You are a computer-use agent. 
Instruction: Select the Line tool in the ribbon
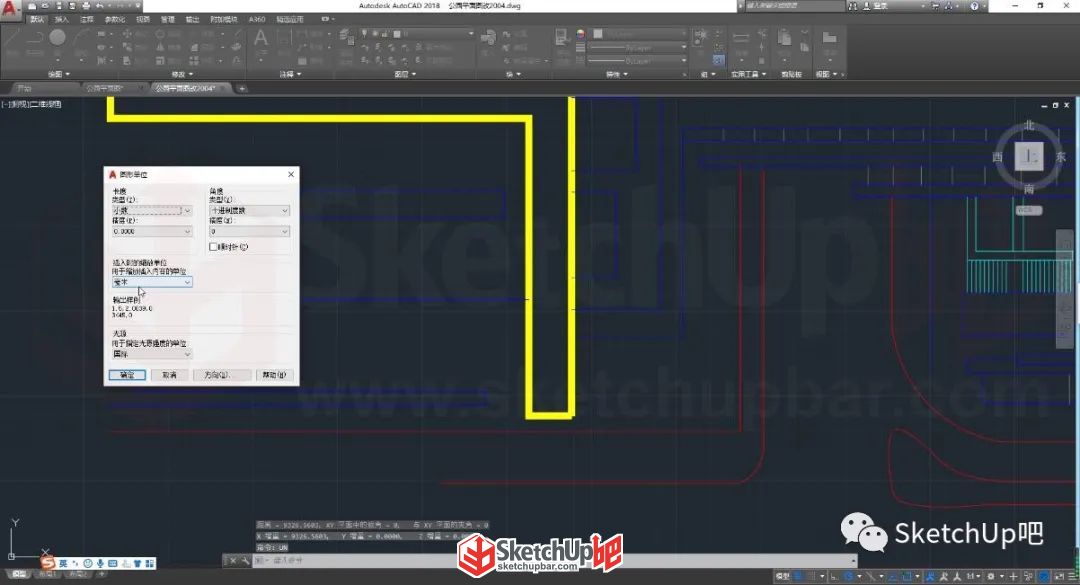pyautogui.click(x=12, y=39)
